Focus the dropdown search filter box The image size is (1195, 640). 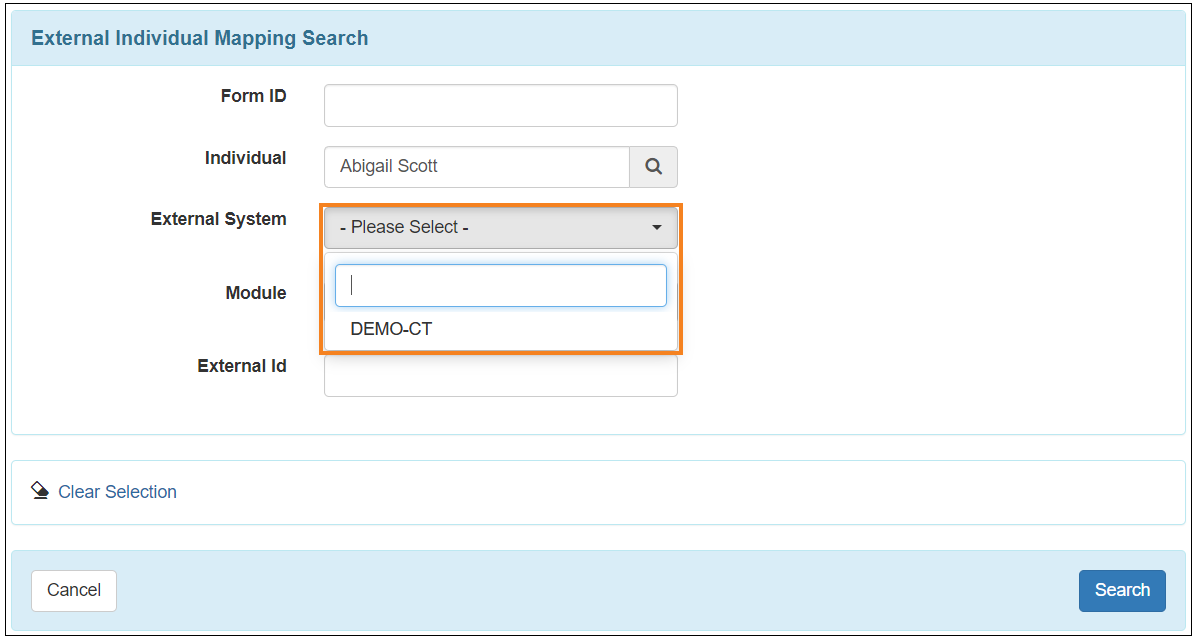(x=501, y=286)
